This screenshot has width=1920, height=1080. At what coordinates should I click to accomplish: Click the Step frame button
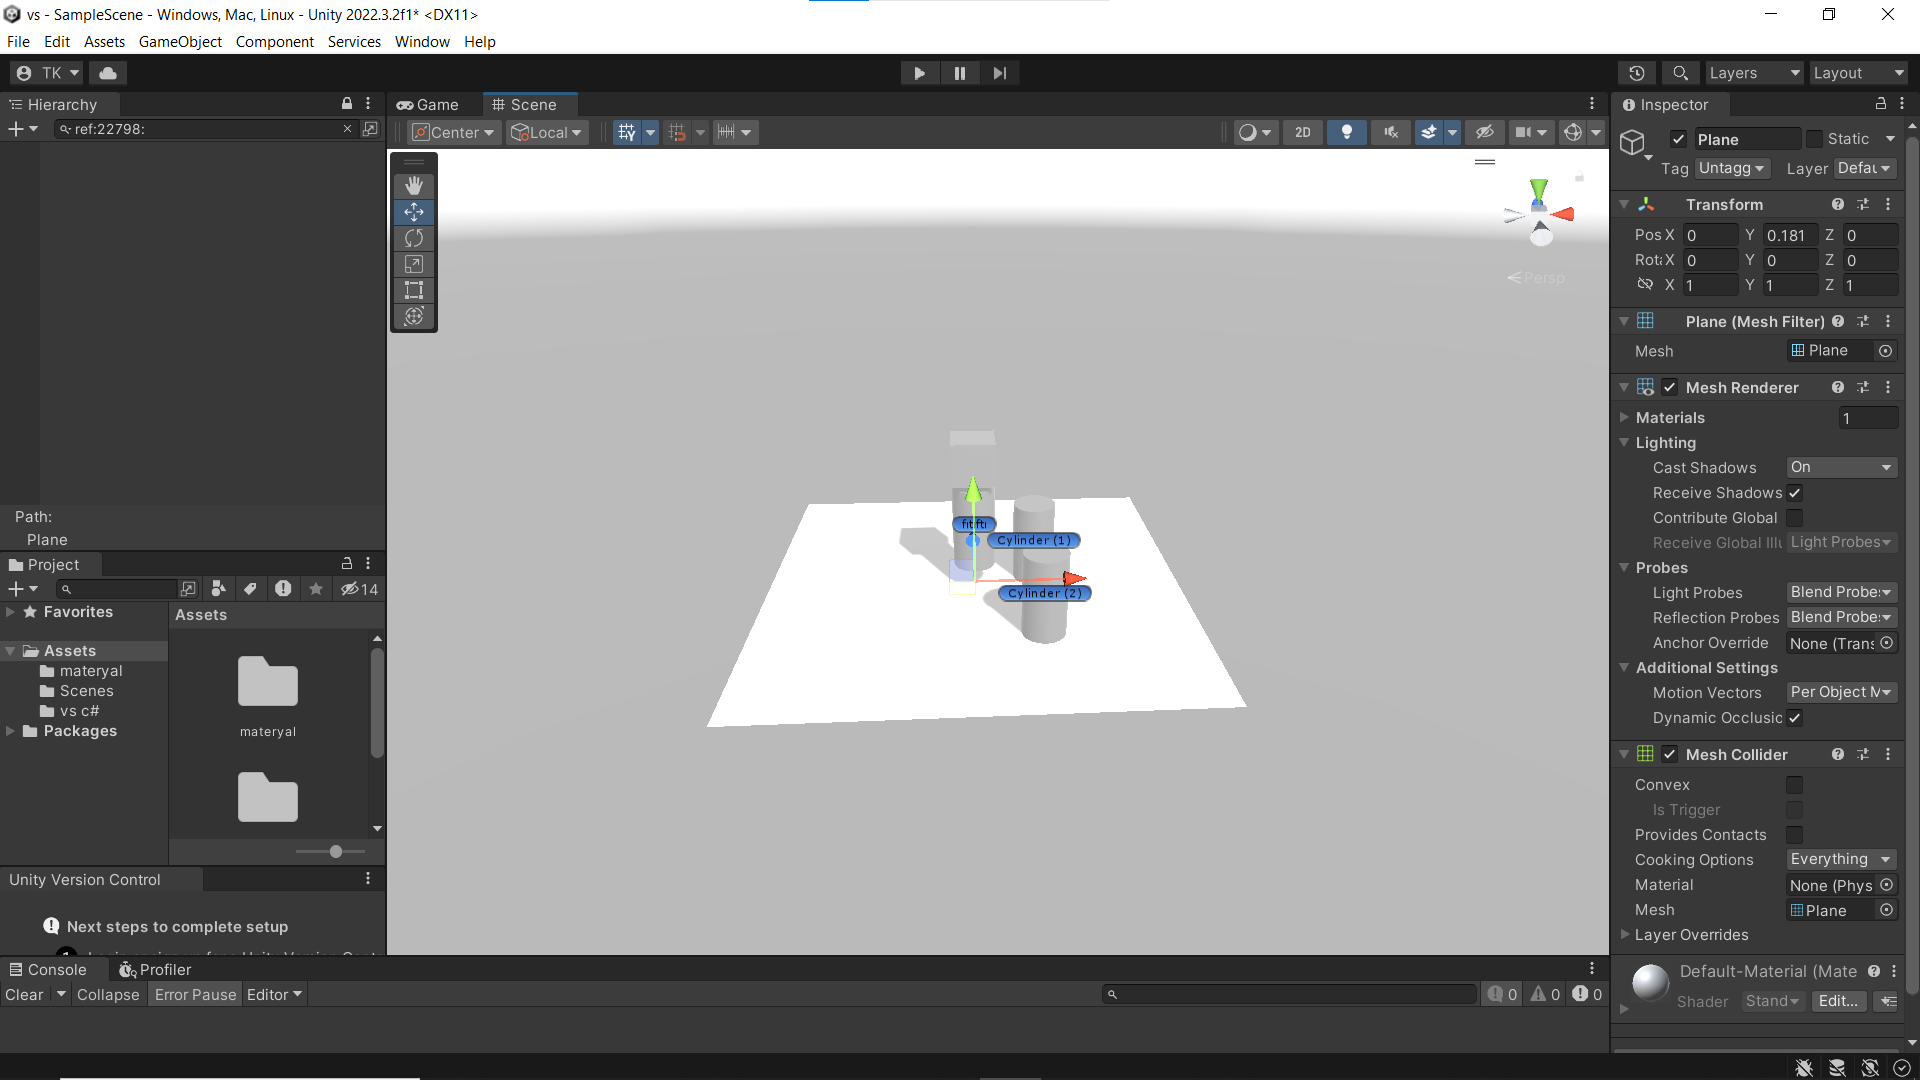[x=999, y=73]
